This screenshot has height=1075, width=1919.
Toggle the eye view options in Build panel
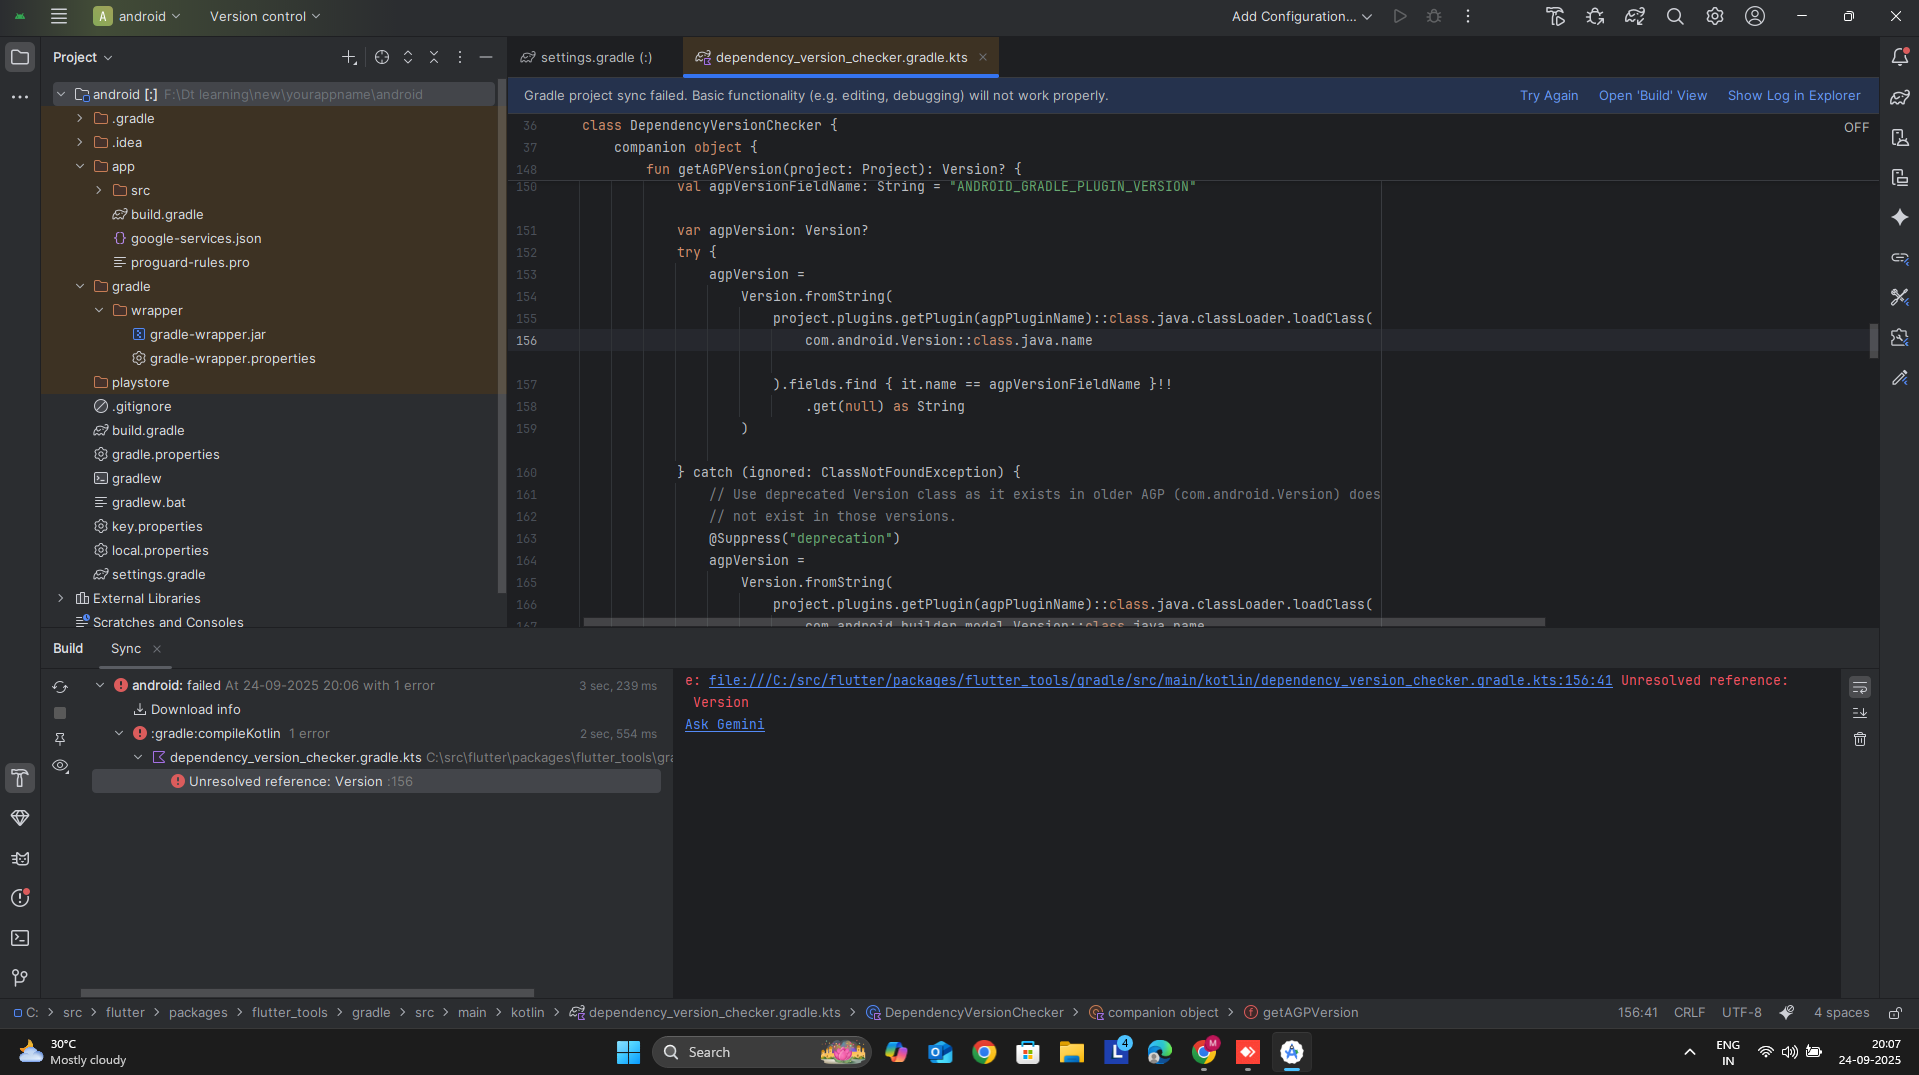tap(60, 766)
